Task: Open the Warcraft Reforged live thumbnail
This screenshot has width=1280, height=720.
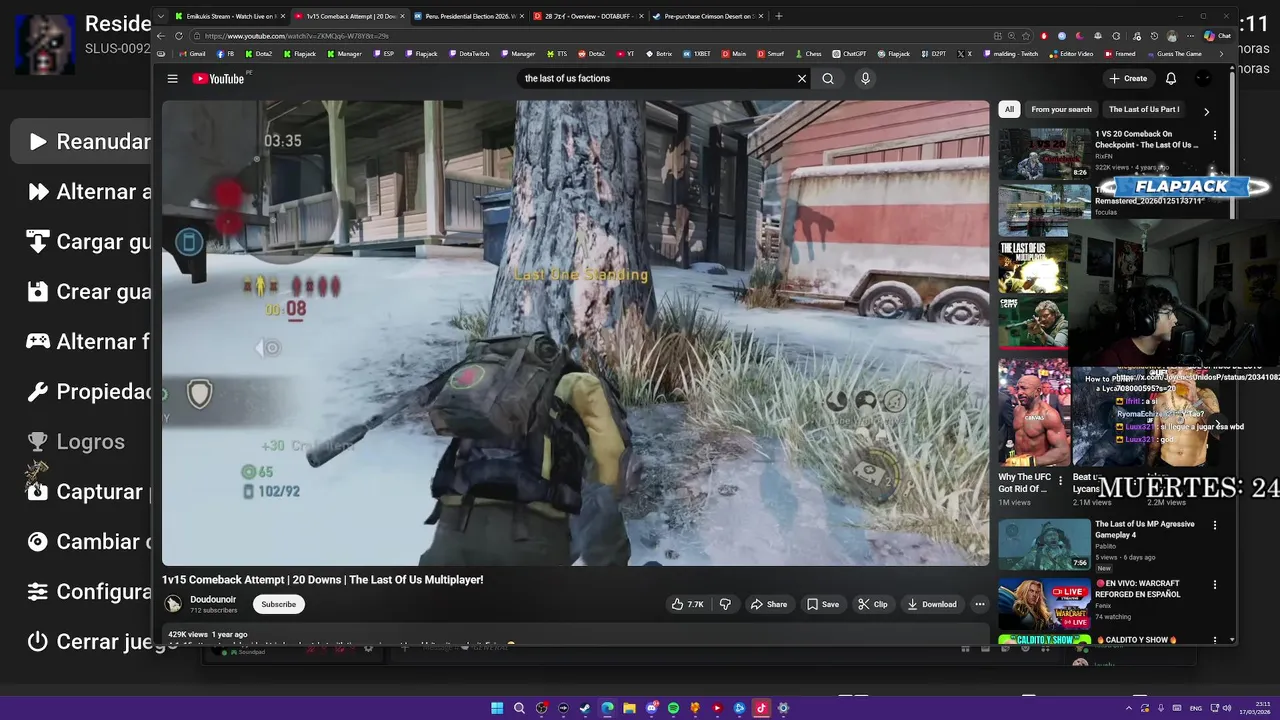Action: 1044,603
